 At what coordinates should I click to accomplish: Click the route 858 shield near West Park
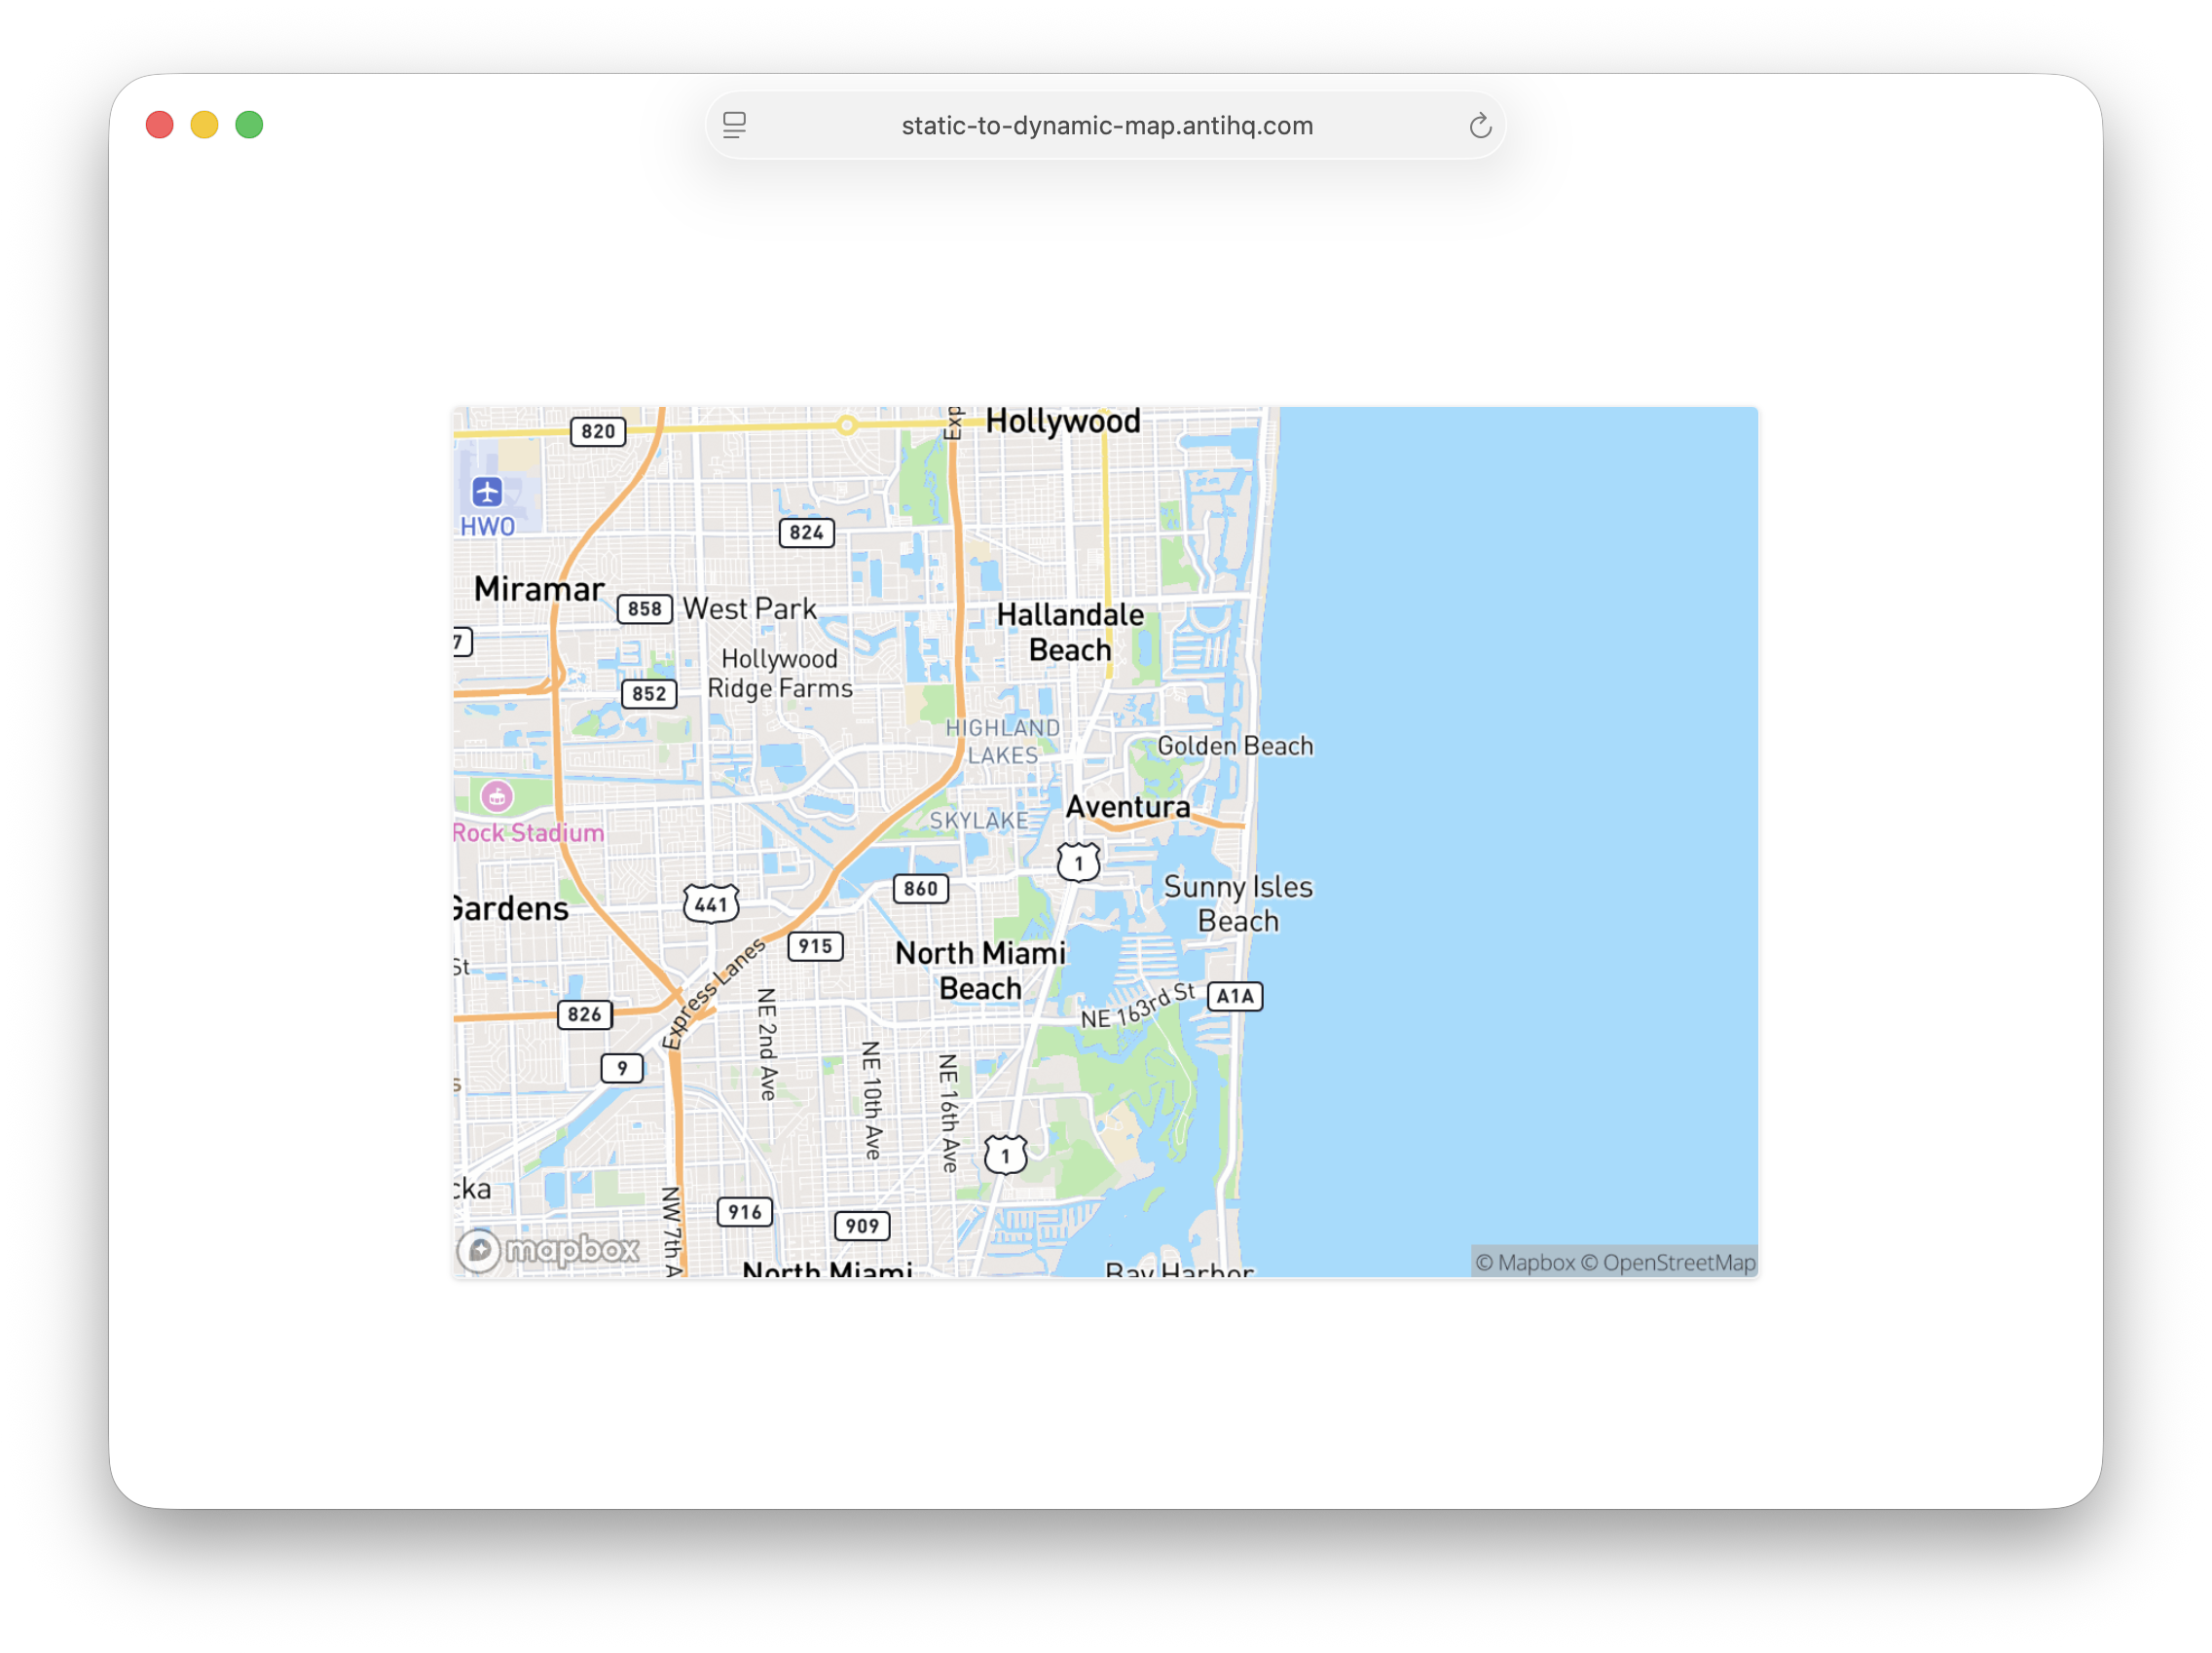click(644, 608)
